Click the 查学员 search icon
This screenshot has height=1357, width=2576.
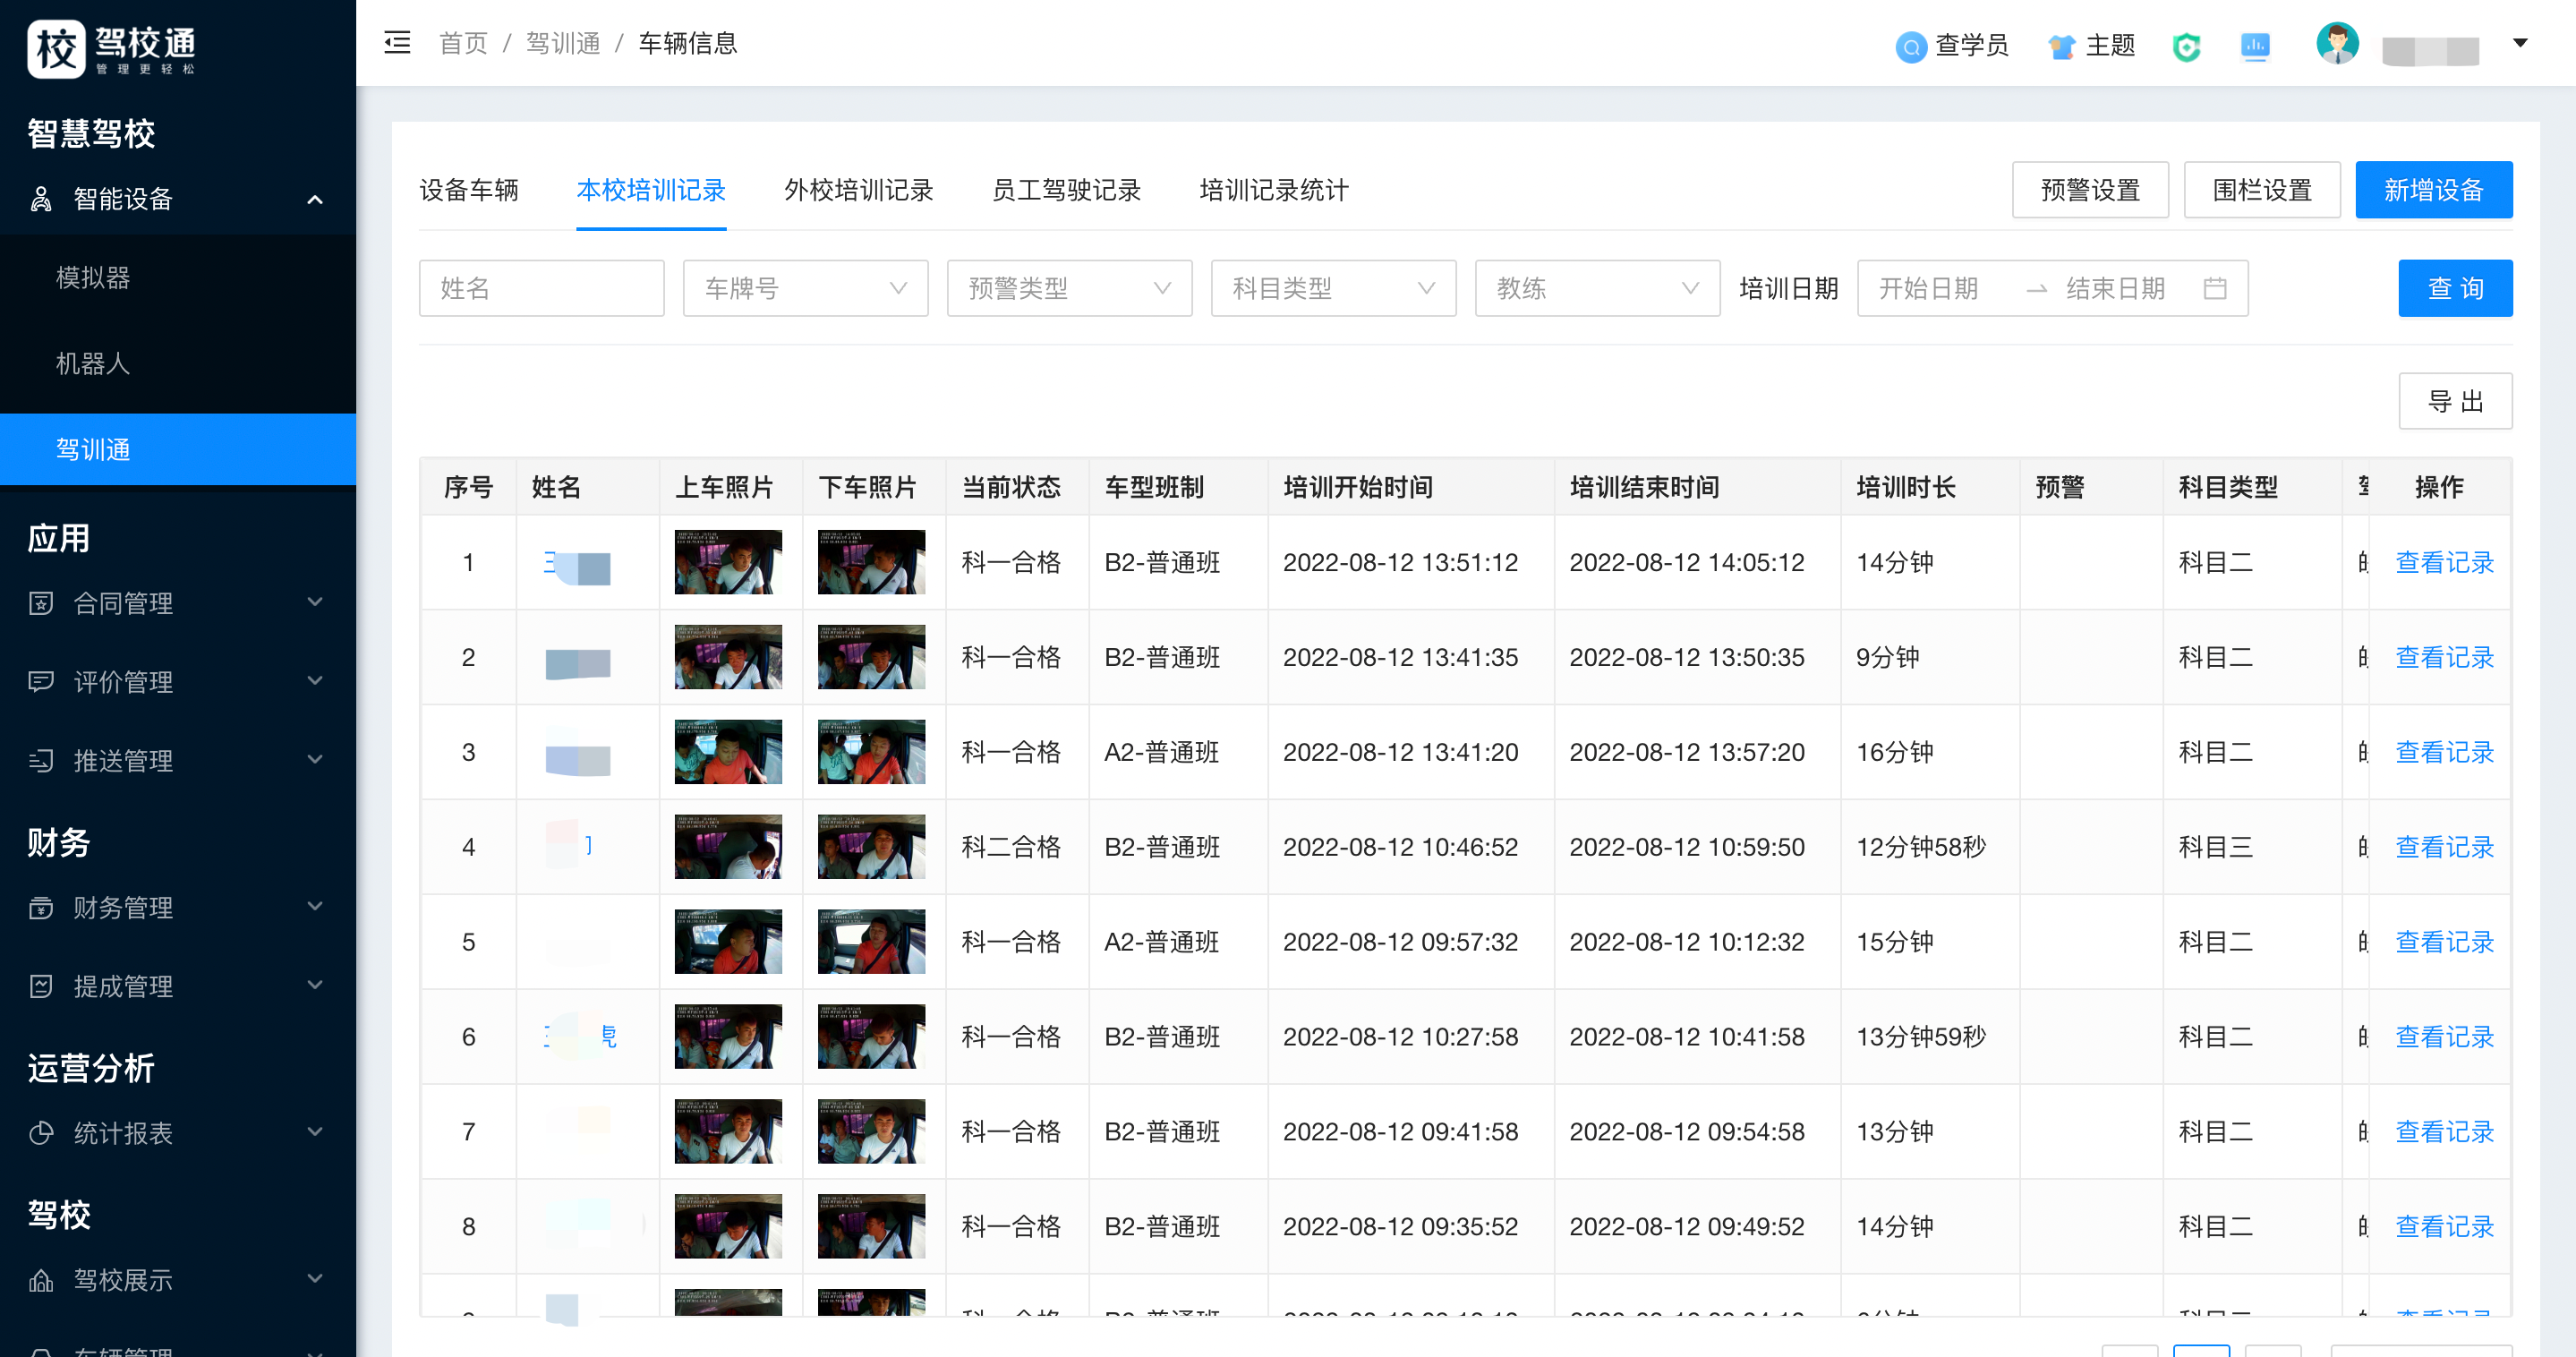pos(1910,46)
